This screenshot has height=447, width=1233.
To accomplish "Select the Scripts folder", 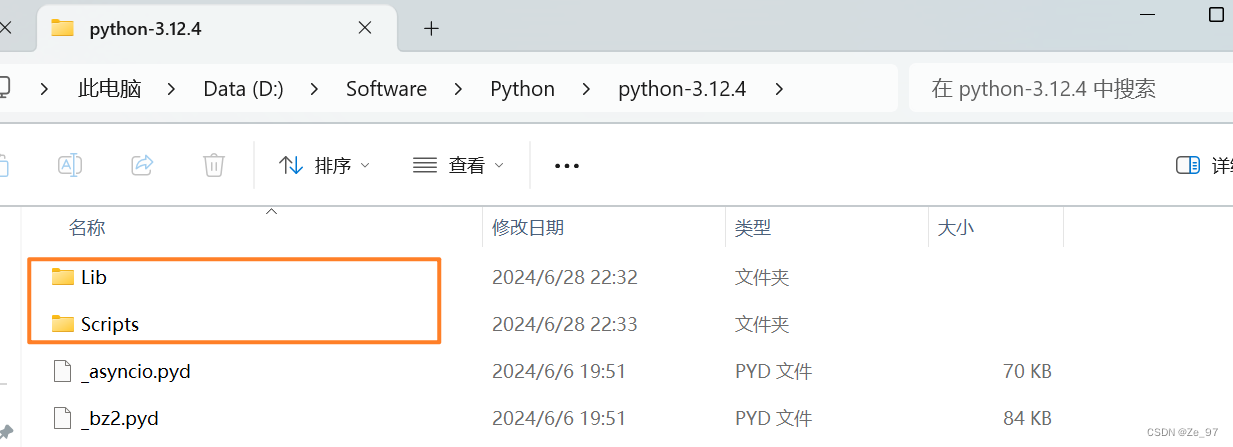I will (x=110, y=324).
